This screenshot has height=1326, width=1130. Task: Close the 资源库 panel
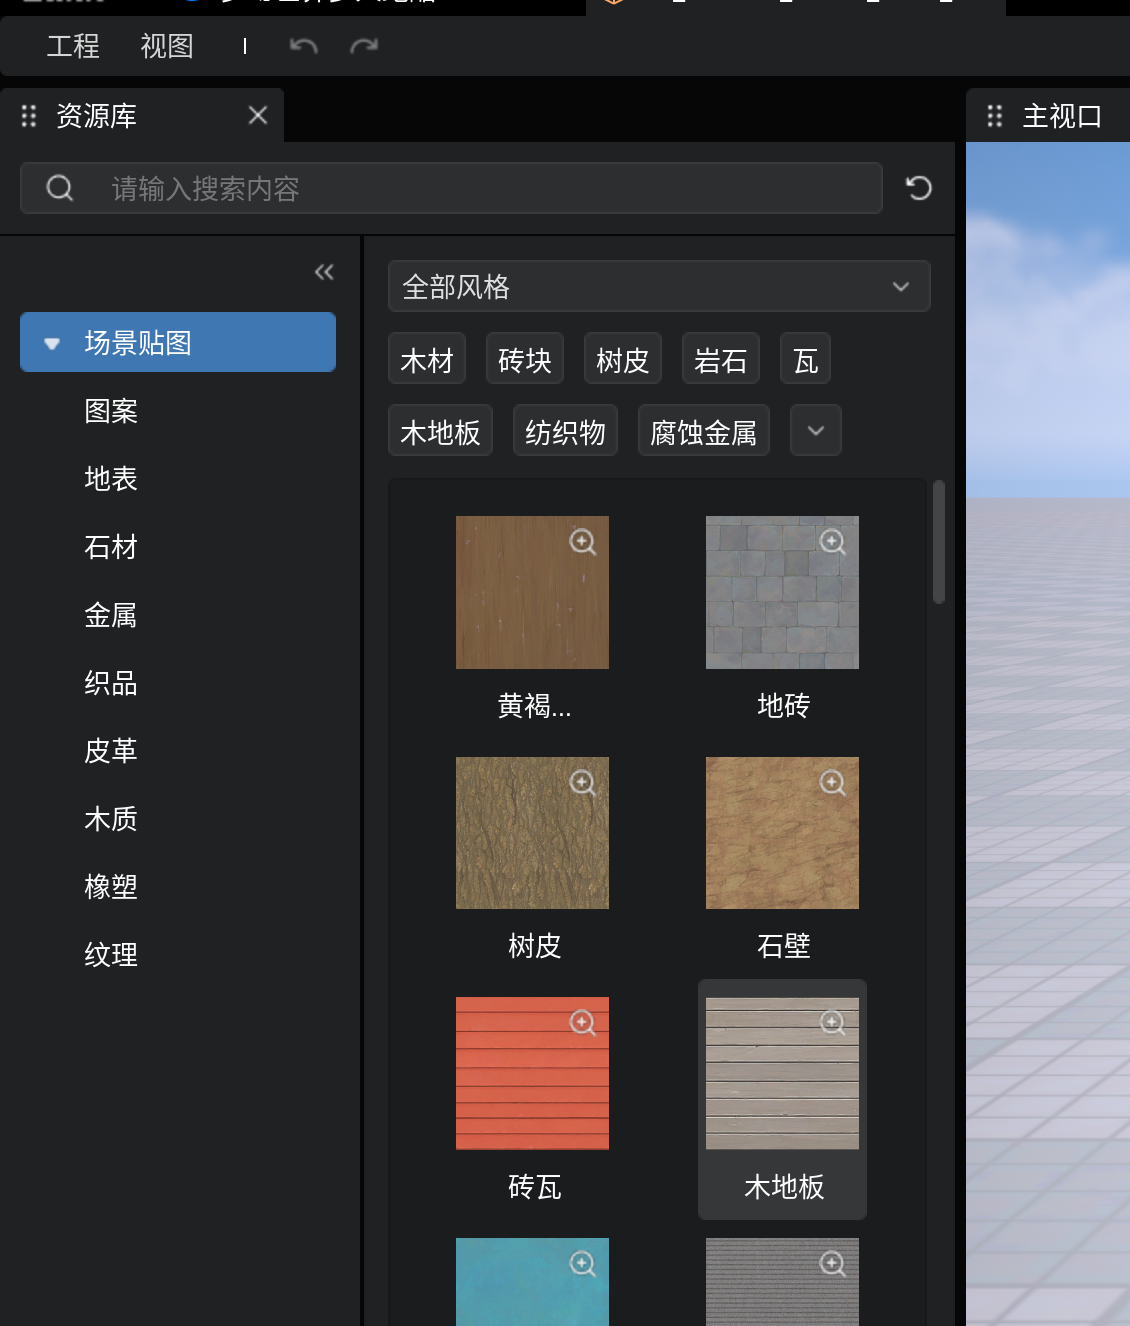(x=258, y=116)
